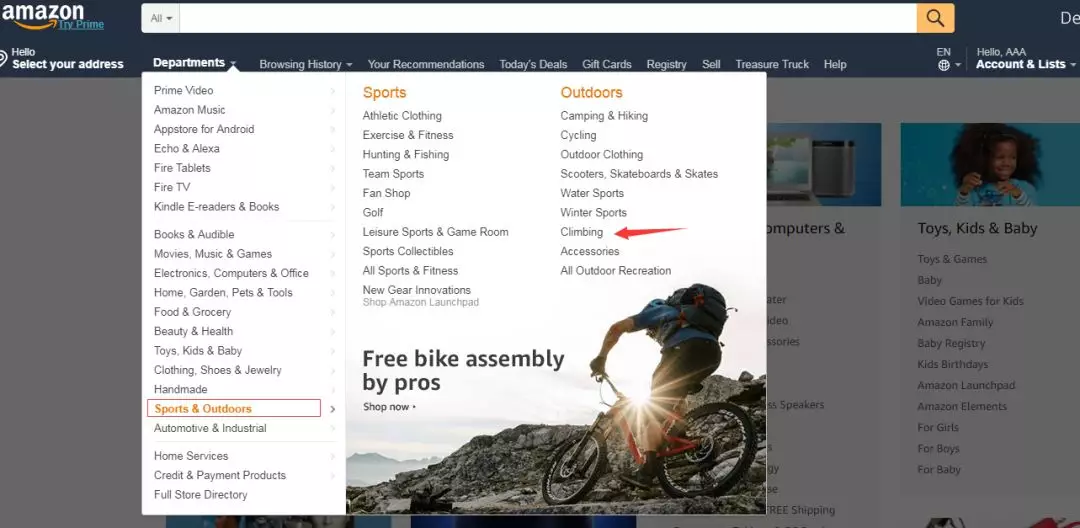Viewport: 1080px width, 528px height.
Task: Click the Try Prime link
Action: 81,25
